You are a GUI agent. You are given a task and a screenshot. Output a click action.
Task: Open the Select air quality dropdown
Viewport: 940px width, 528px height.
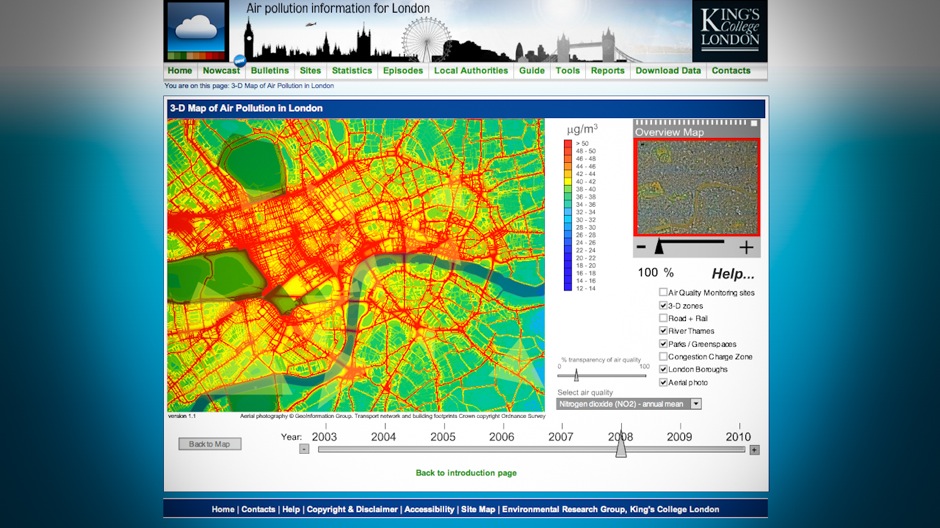[696, 404]
